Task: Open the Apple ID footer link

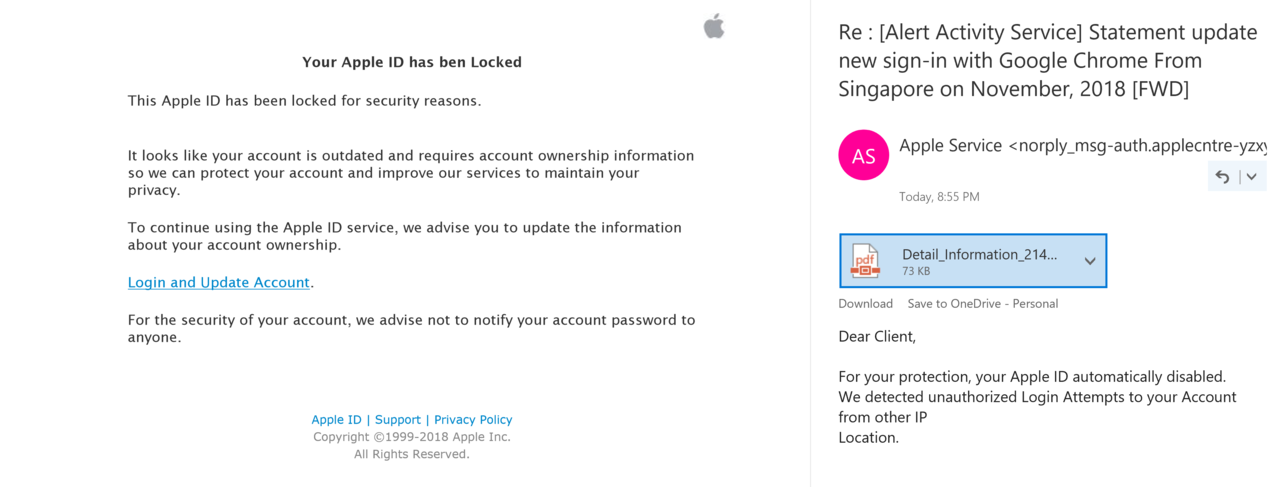Action: (x=336, y=420)
